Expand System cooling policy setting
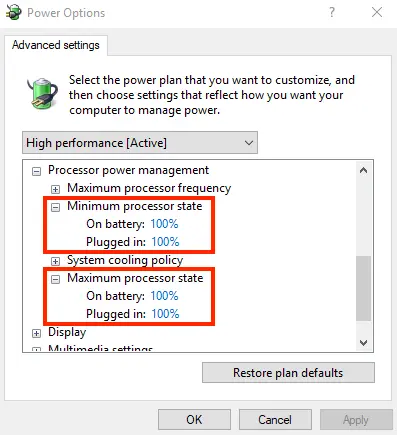The image size is (397, 435). pos(55,261)
